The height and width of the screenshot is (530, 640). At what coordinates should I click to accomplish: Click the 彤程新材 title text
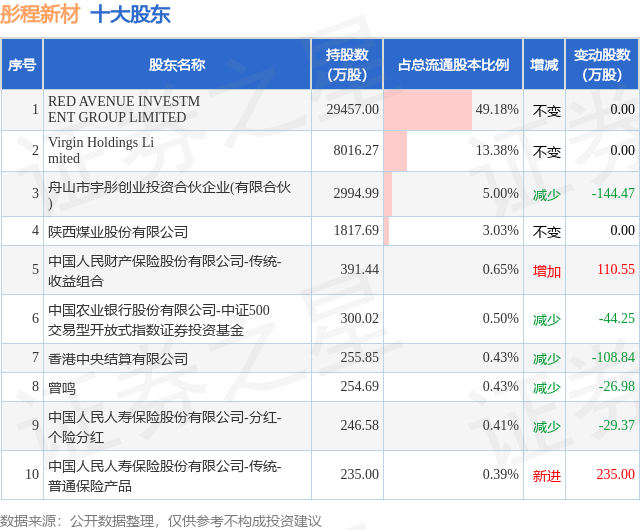40,14
